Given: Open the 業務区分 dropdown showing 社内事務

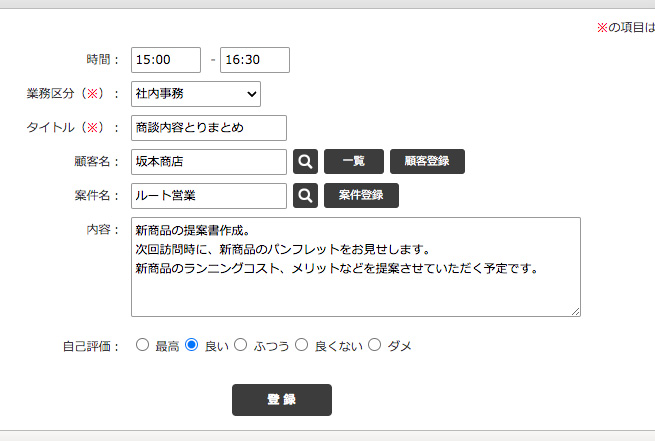Looking at the screenshot, I should point(196,94).
